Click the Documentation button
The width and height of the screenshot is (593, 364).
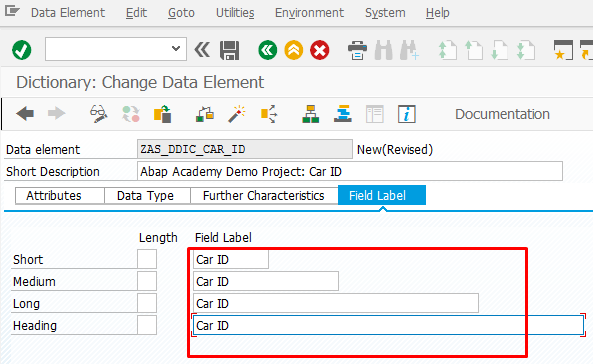coord(502,114)
